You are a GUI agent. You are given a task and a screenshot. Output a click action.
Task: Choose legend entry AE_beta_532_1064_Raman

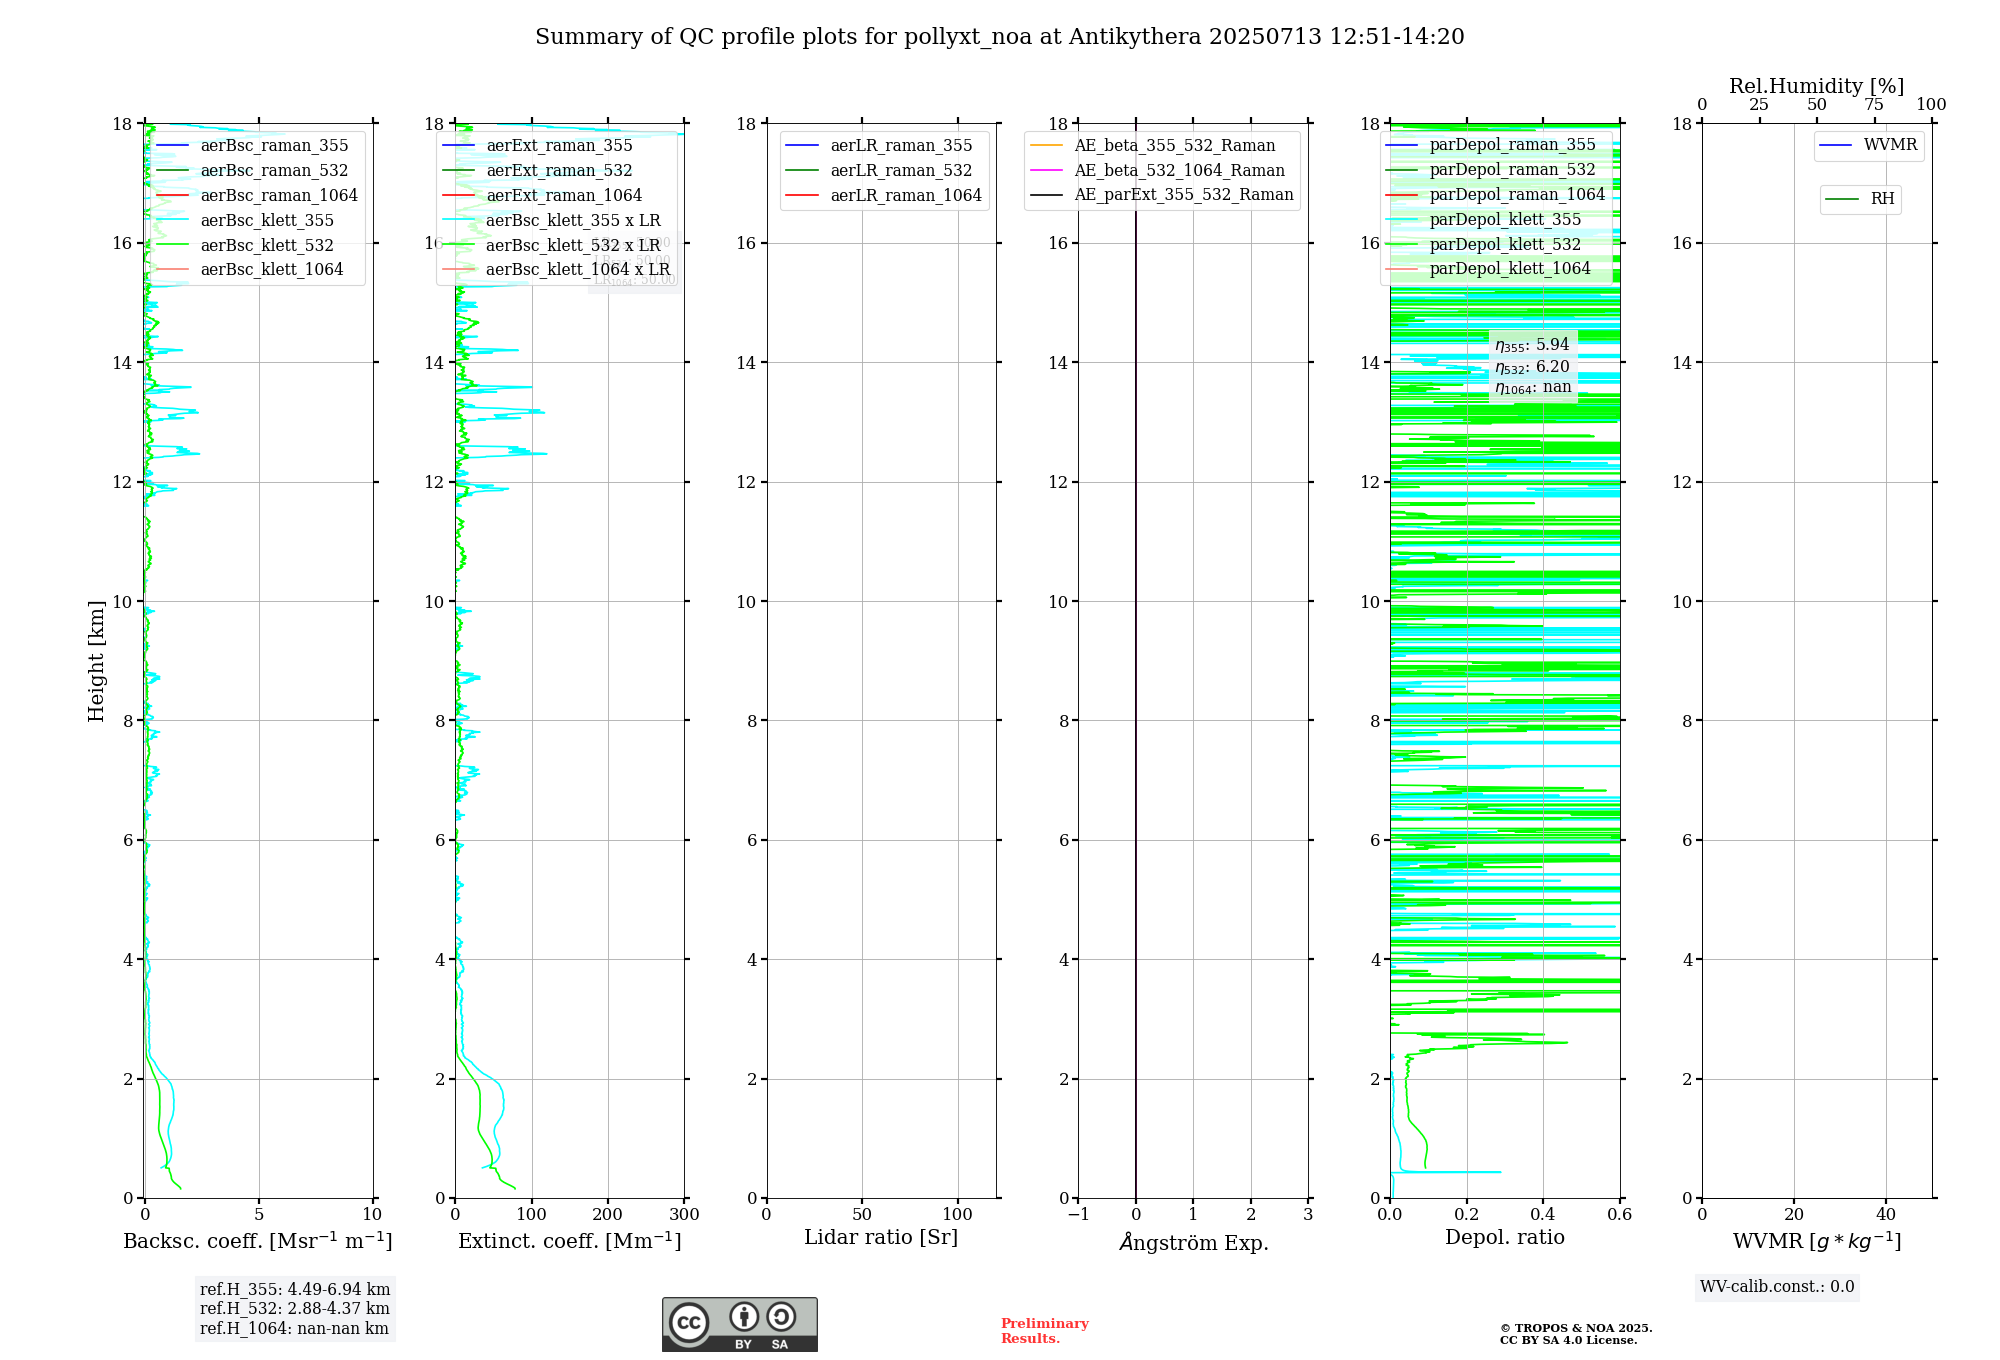pos(1157,171)
